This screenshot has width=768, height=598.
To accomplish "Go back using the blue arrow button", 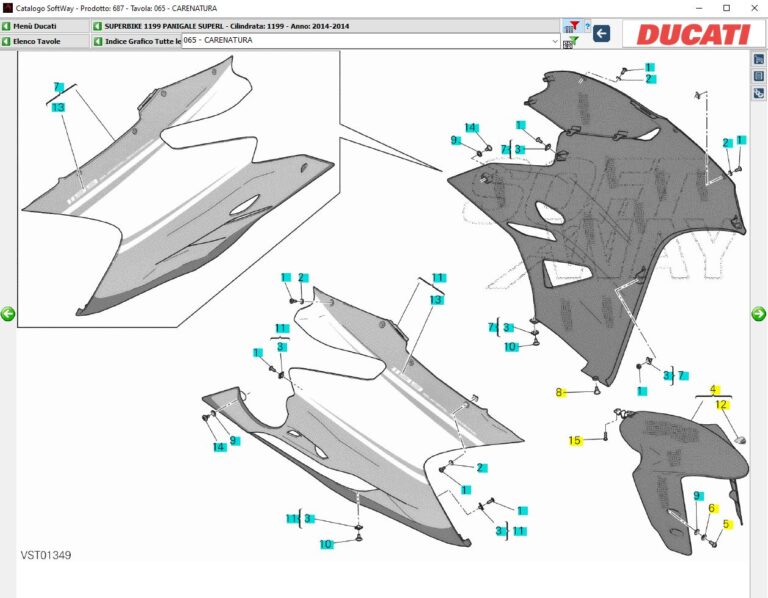I will coord(601,33).
